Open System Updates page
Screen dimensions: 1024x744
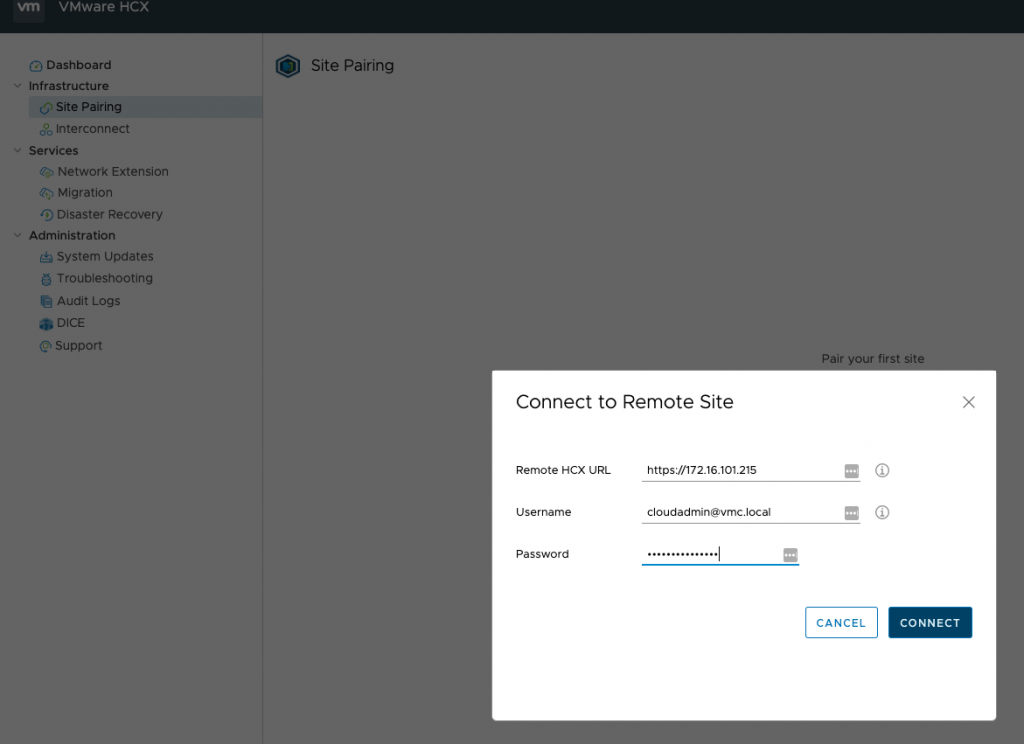pyautogui.click(x=105, y=257)
